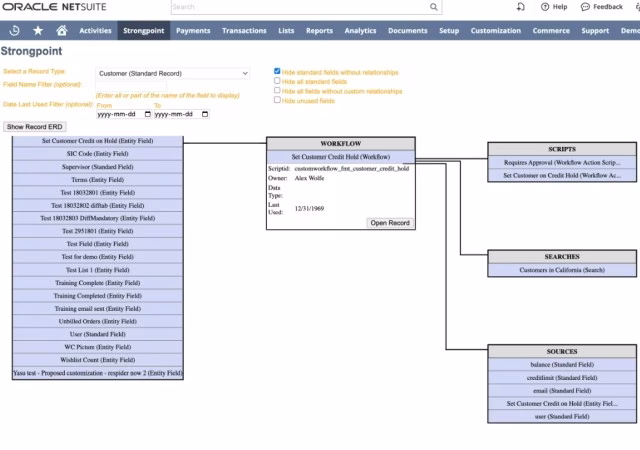Image resolution: width=640 pixels, height=450 pixels.
Task: Open the Shortcuts star icon
Action: pos(38,31)
